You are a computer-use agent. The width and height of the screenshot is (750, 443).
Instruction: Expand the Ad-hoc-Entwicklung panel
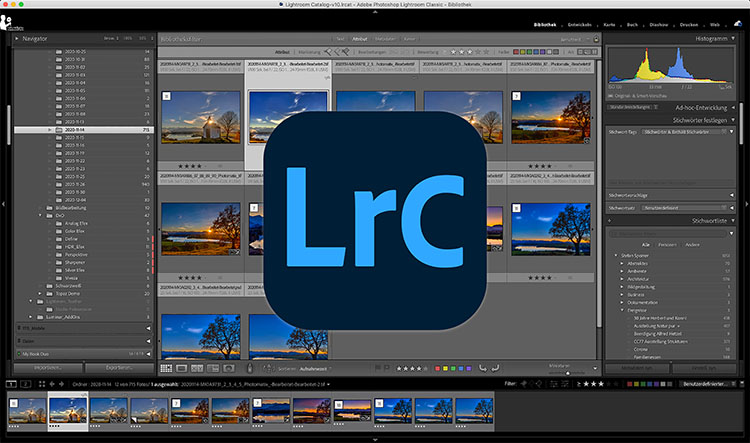[x=733, y=108]
